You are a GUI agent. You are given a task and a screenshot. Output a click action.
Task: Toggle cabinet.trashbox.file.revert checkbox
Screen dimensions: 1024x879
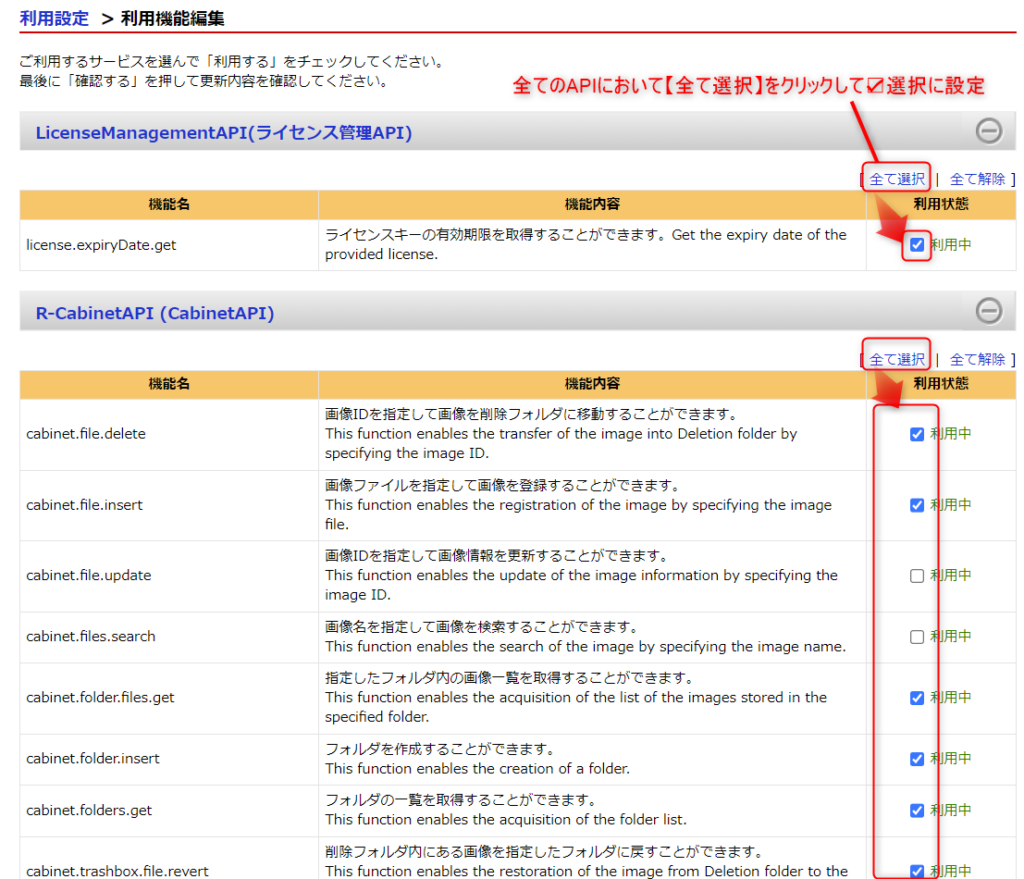[x=917, y=870]
